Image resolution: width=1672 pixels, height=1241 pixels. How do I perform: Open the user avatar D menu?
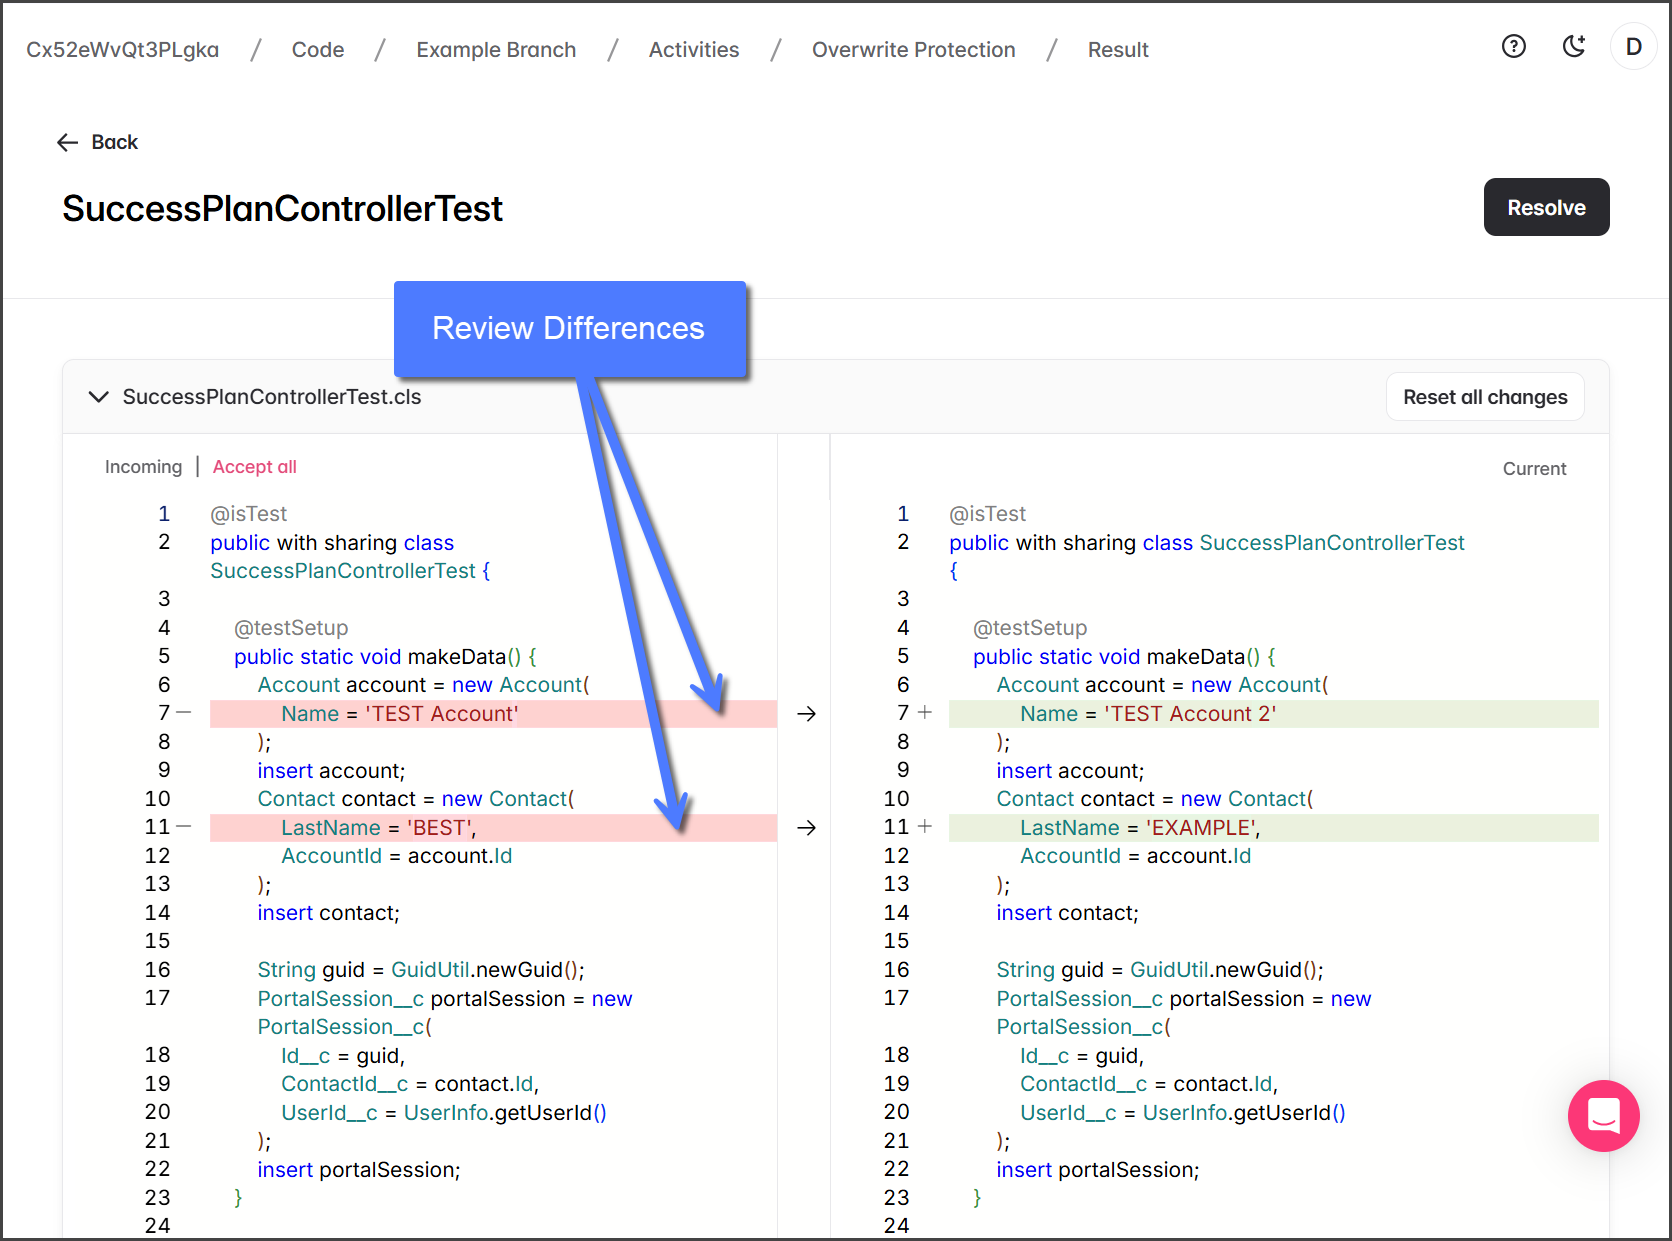1633,47
